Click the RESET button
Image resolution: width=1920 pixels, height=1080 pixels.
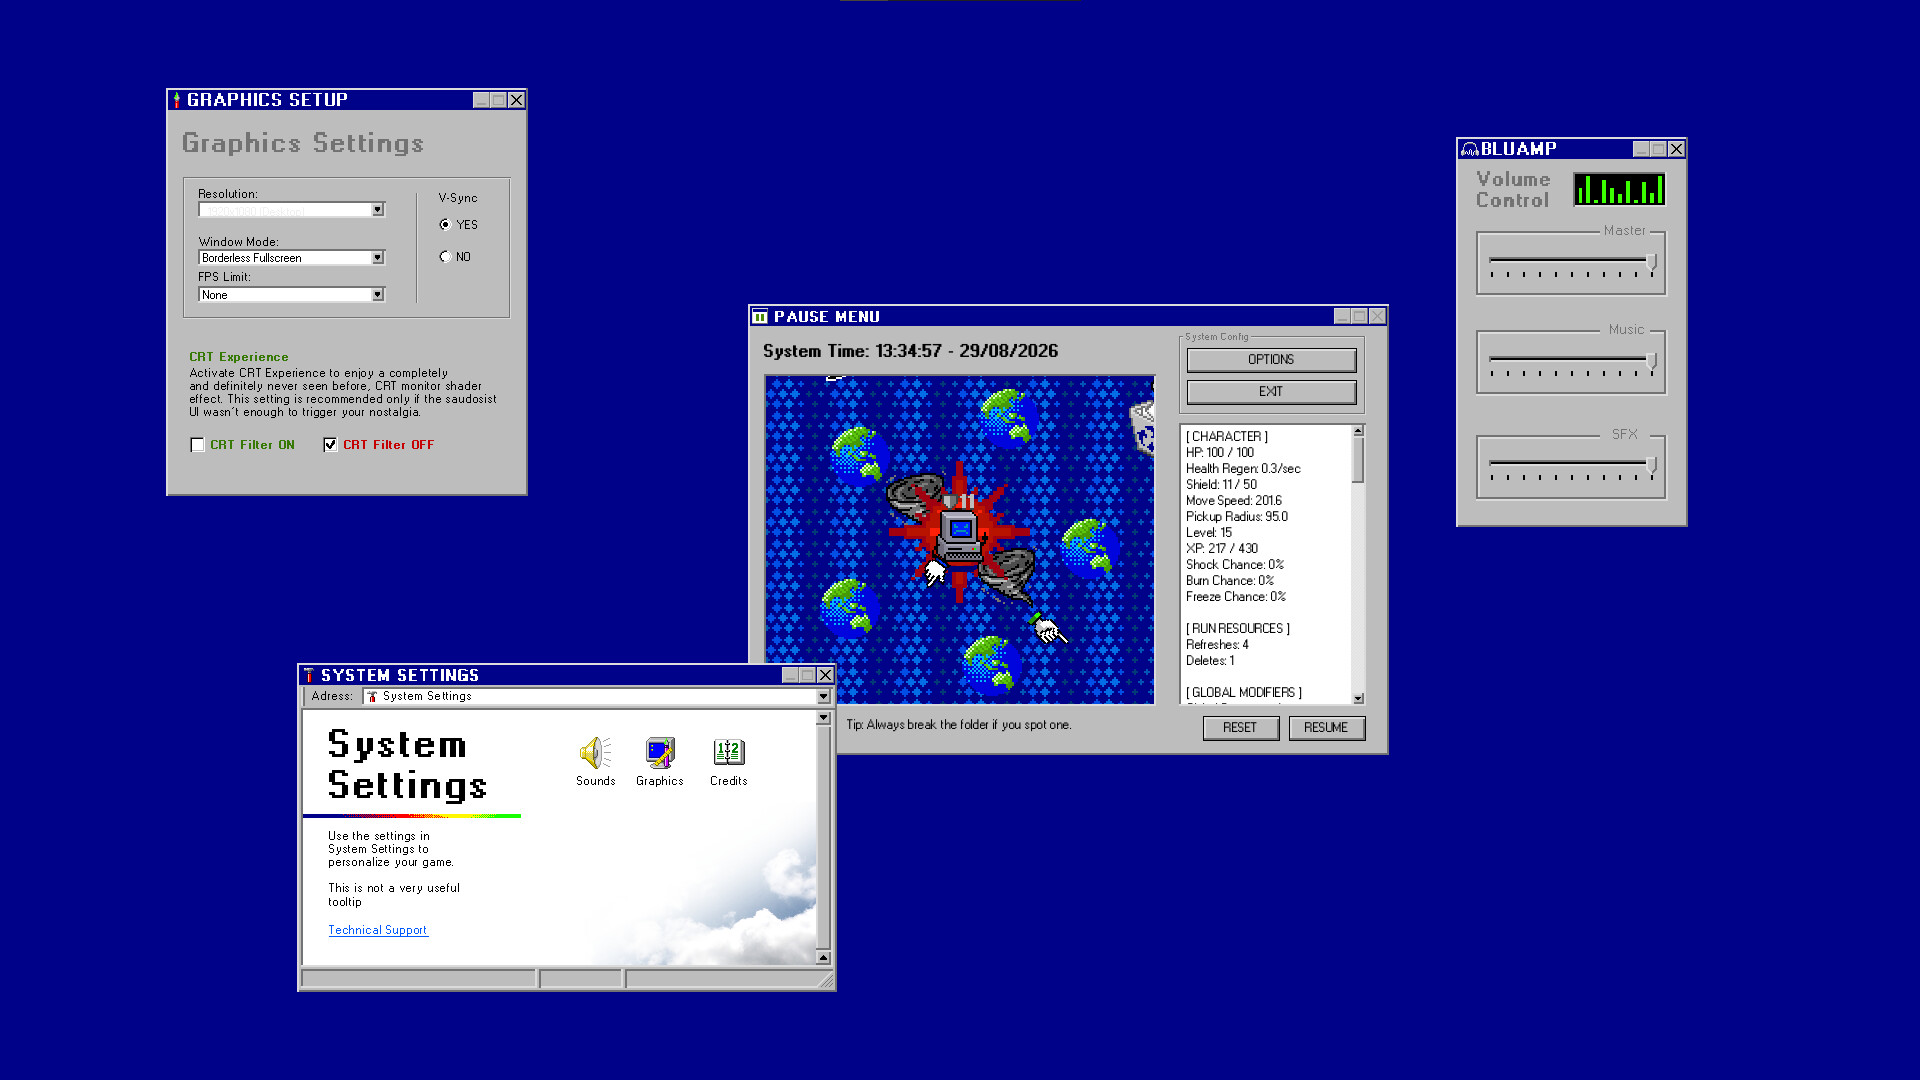(1240, 728)
